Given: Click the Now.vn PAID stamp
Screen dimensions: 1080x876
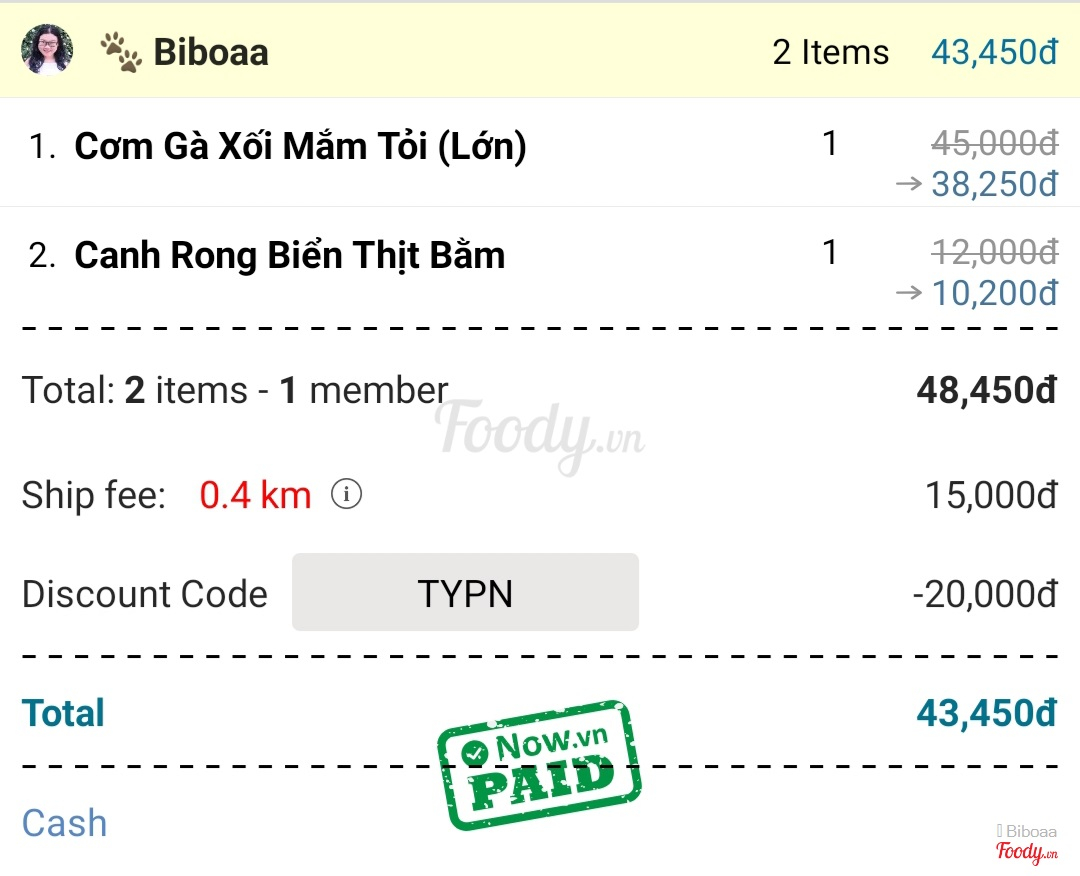Looking at the screenshot, I should (538, 763).
